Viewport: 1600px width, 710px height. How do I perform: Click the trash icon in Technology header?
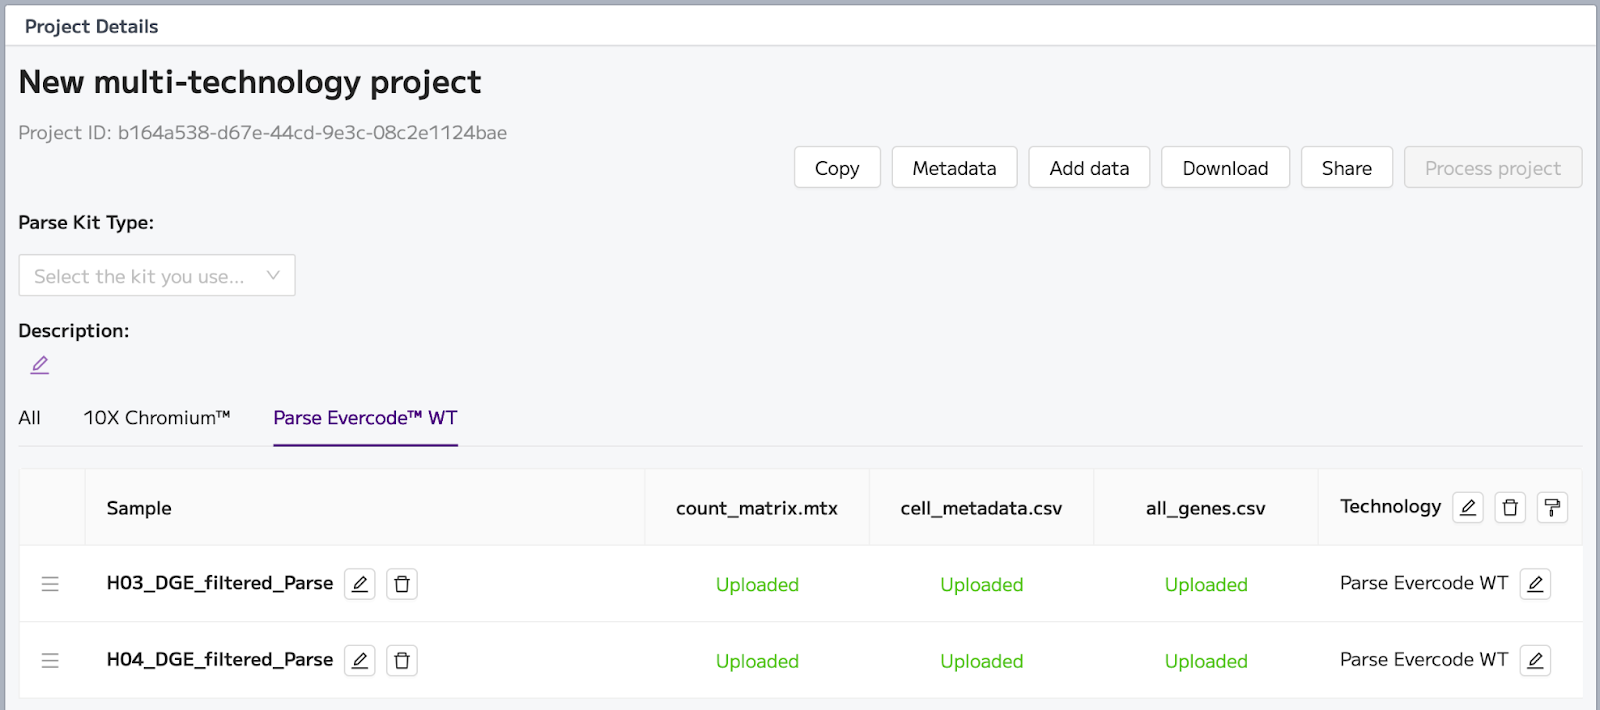[1510, 508]
